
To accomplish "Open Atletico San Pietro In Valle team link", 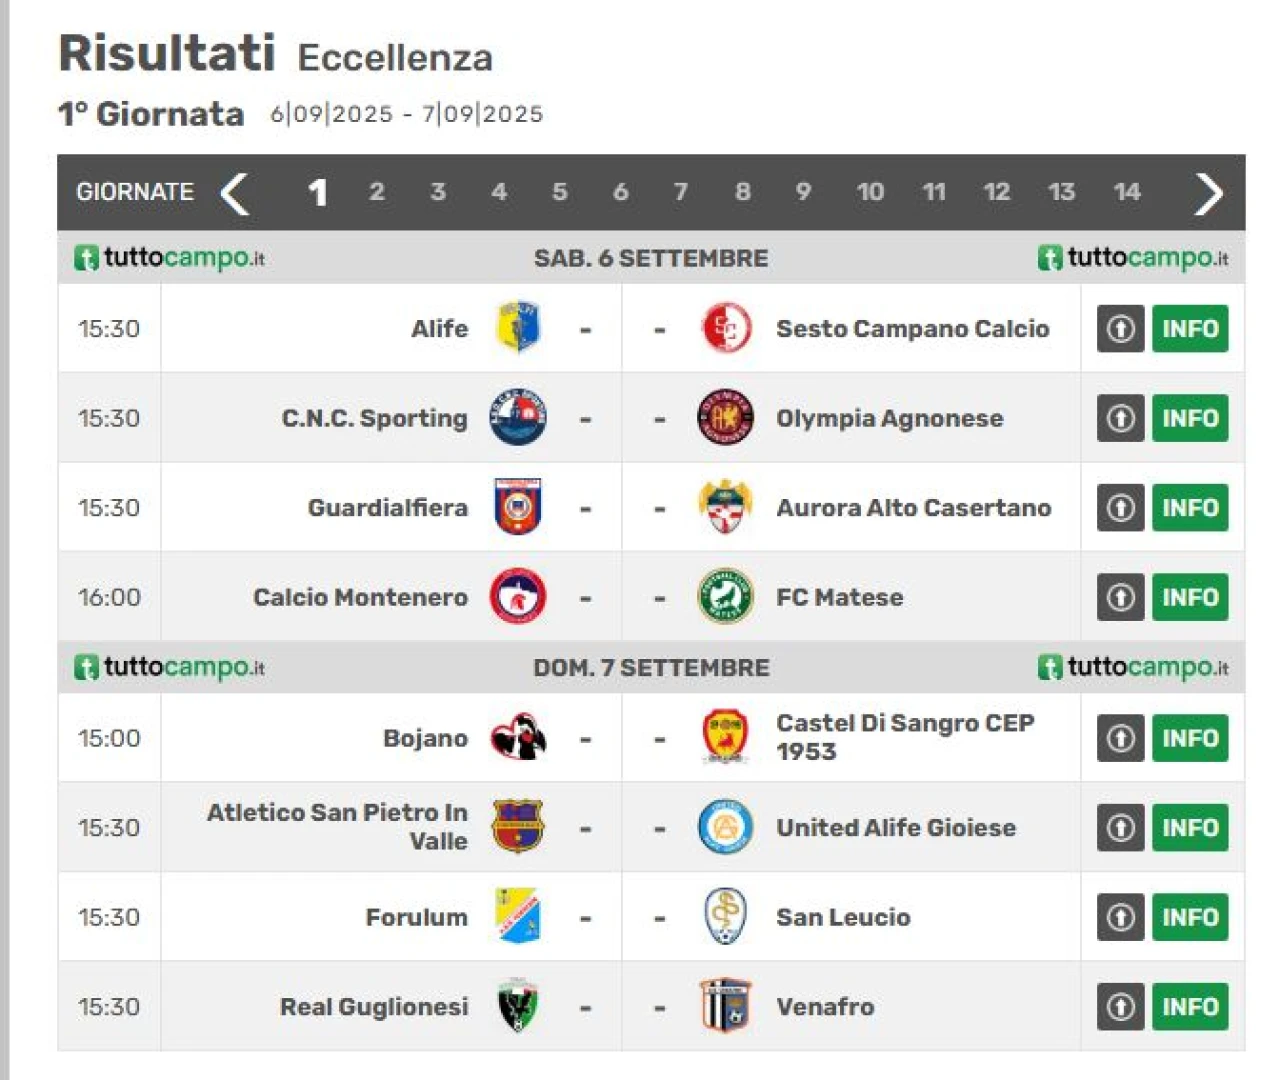I will (x=337, y=826).
